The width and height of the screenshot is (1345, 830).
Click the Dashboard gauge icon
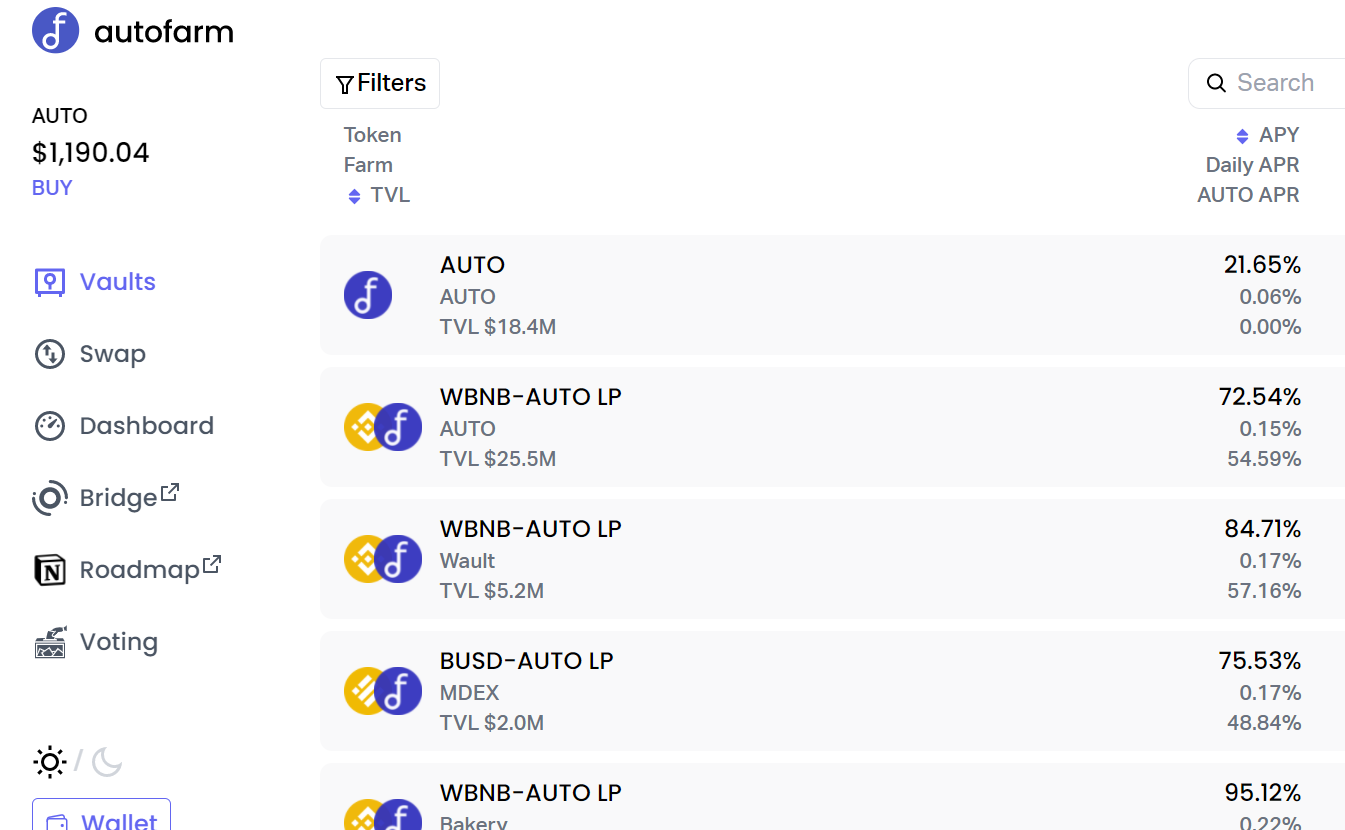[50, 426]
